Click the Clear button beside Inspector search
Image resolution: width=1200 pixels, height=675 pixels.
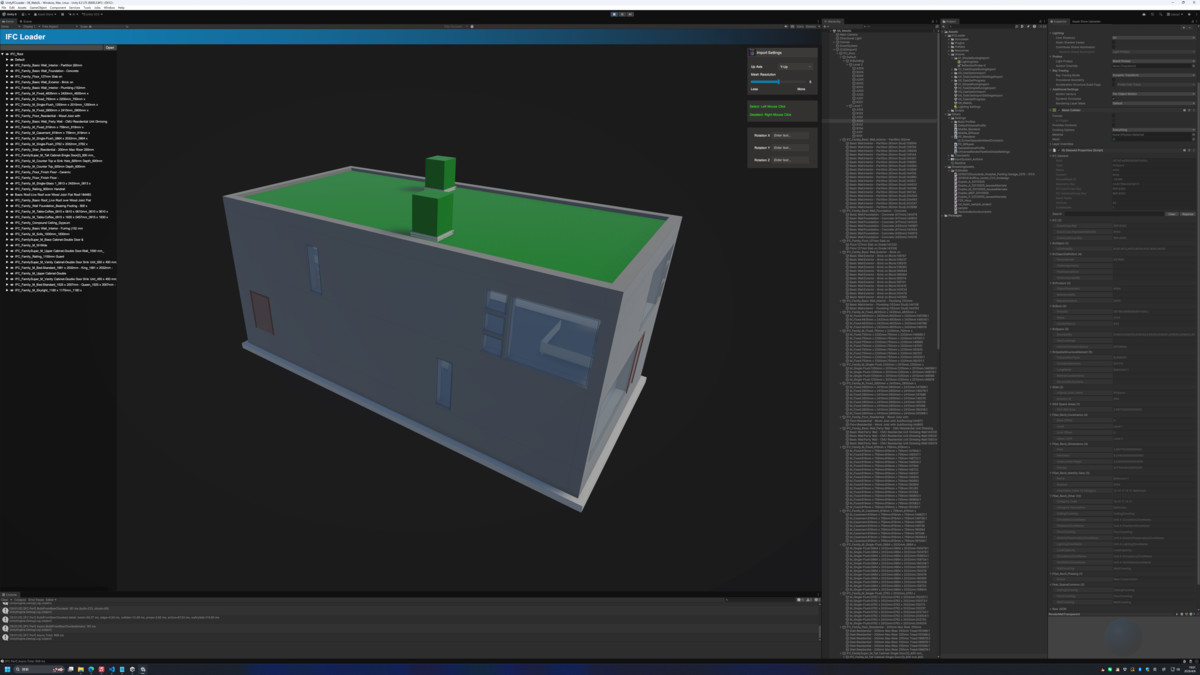pos(1172,214)
